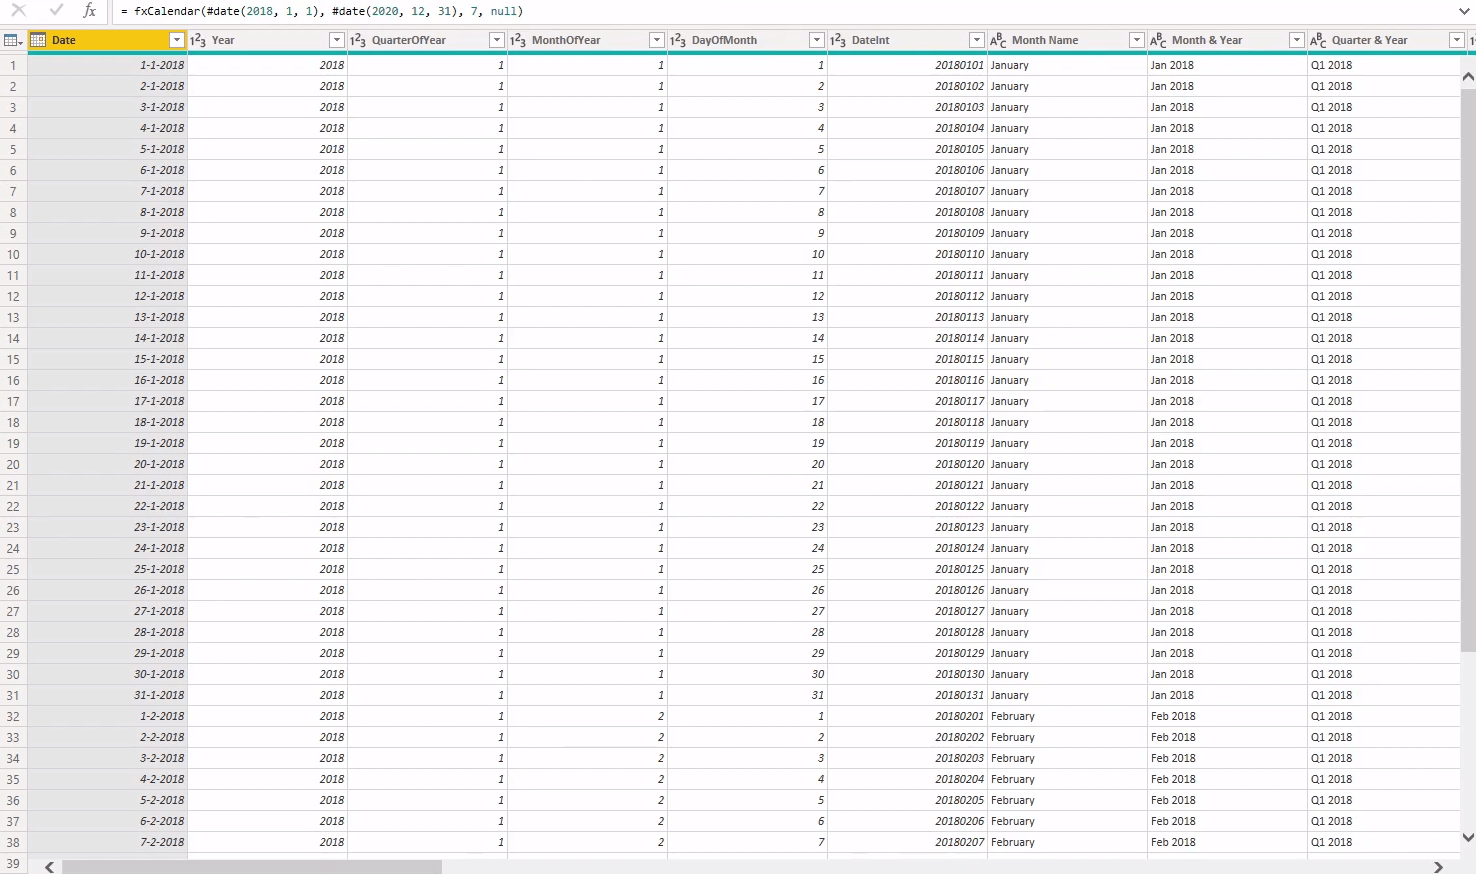Click the Date cell 31-1-2018

pos(108,695)
